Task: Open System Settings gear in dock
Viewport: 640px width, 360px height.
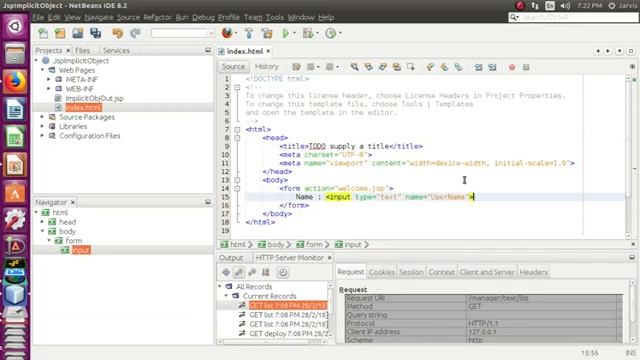Action: [x=15, y=219]
